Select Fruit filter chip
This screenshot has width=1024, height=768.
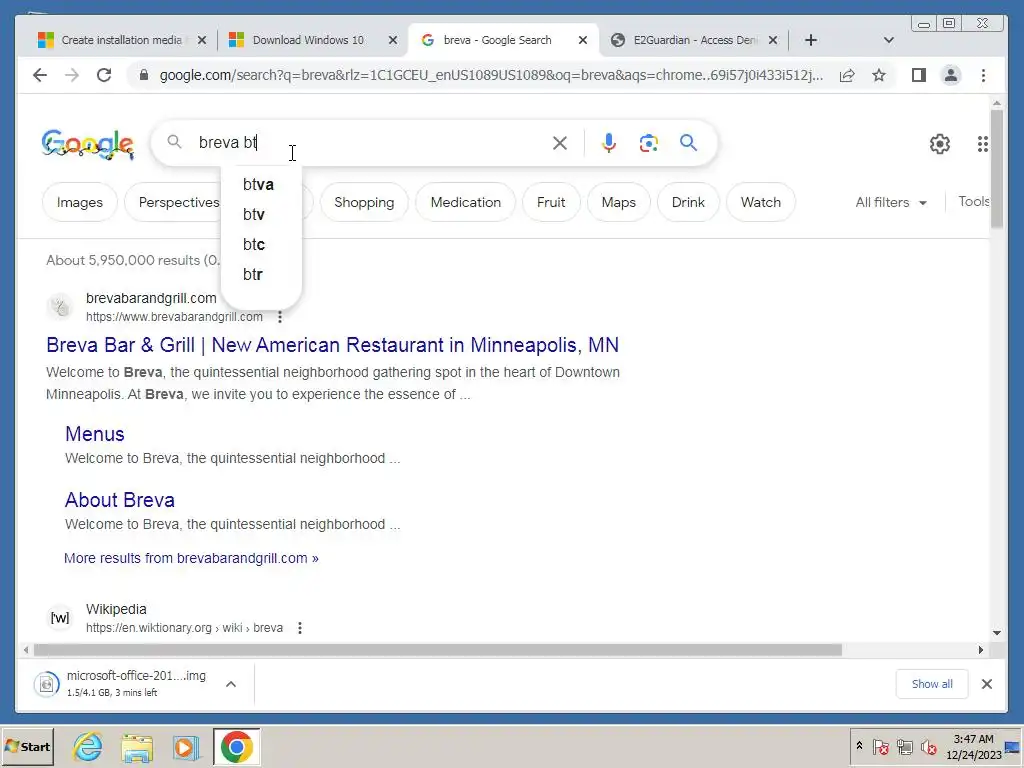(551, 202)
